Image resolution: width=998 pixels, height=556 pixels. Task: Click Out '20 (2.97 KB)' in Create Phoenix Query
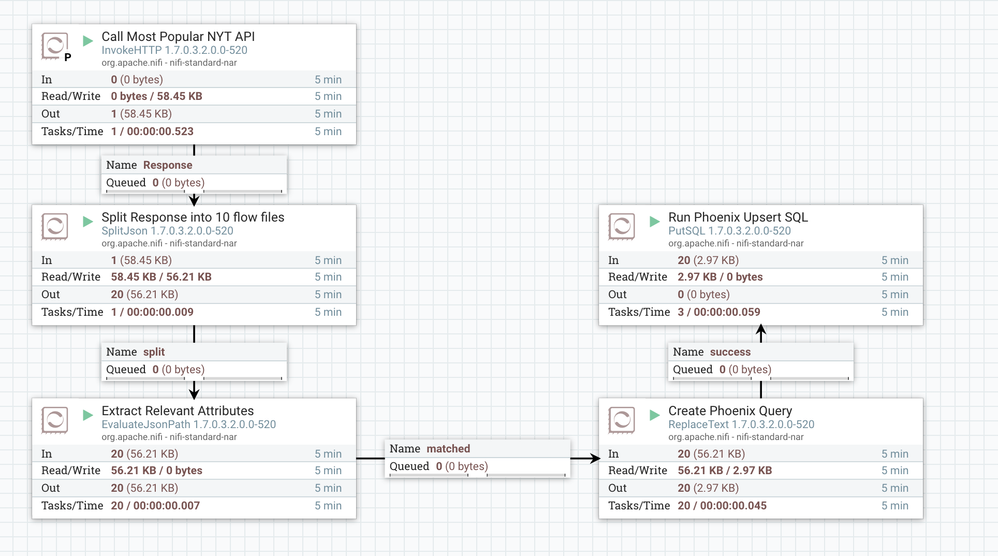click(x=708, y=488)
